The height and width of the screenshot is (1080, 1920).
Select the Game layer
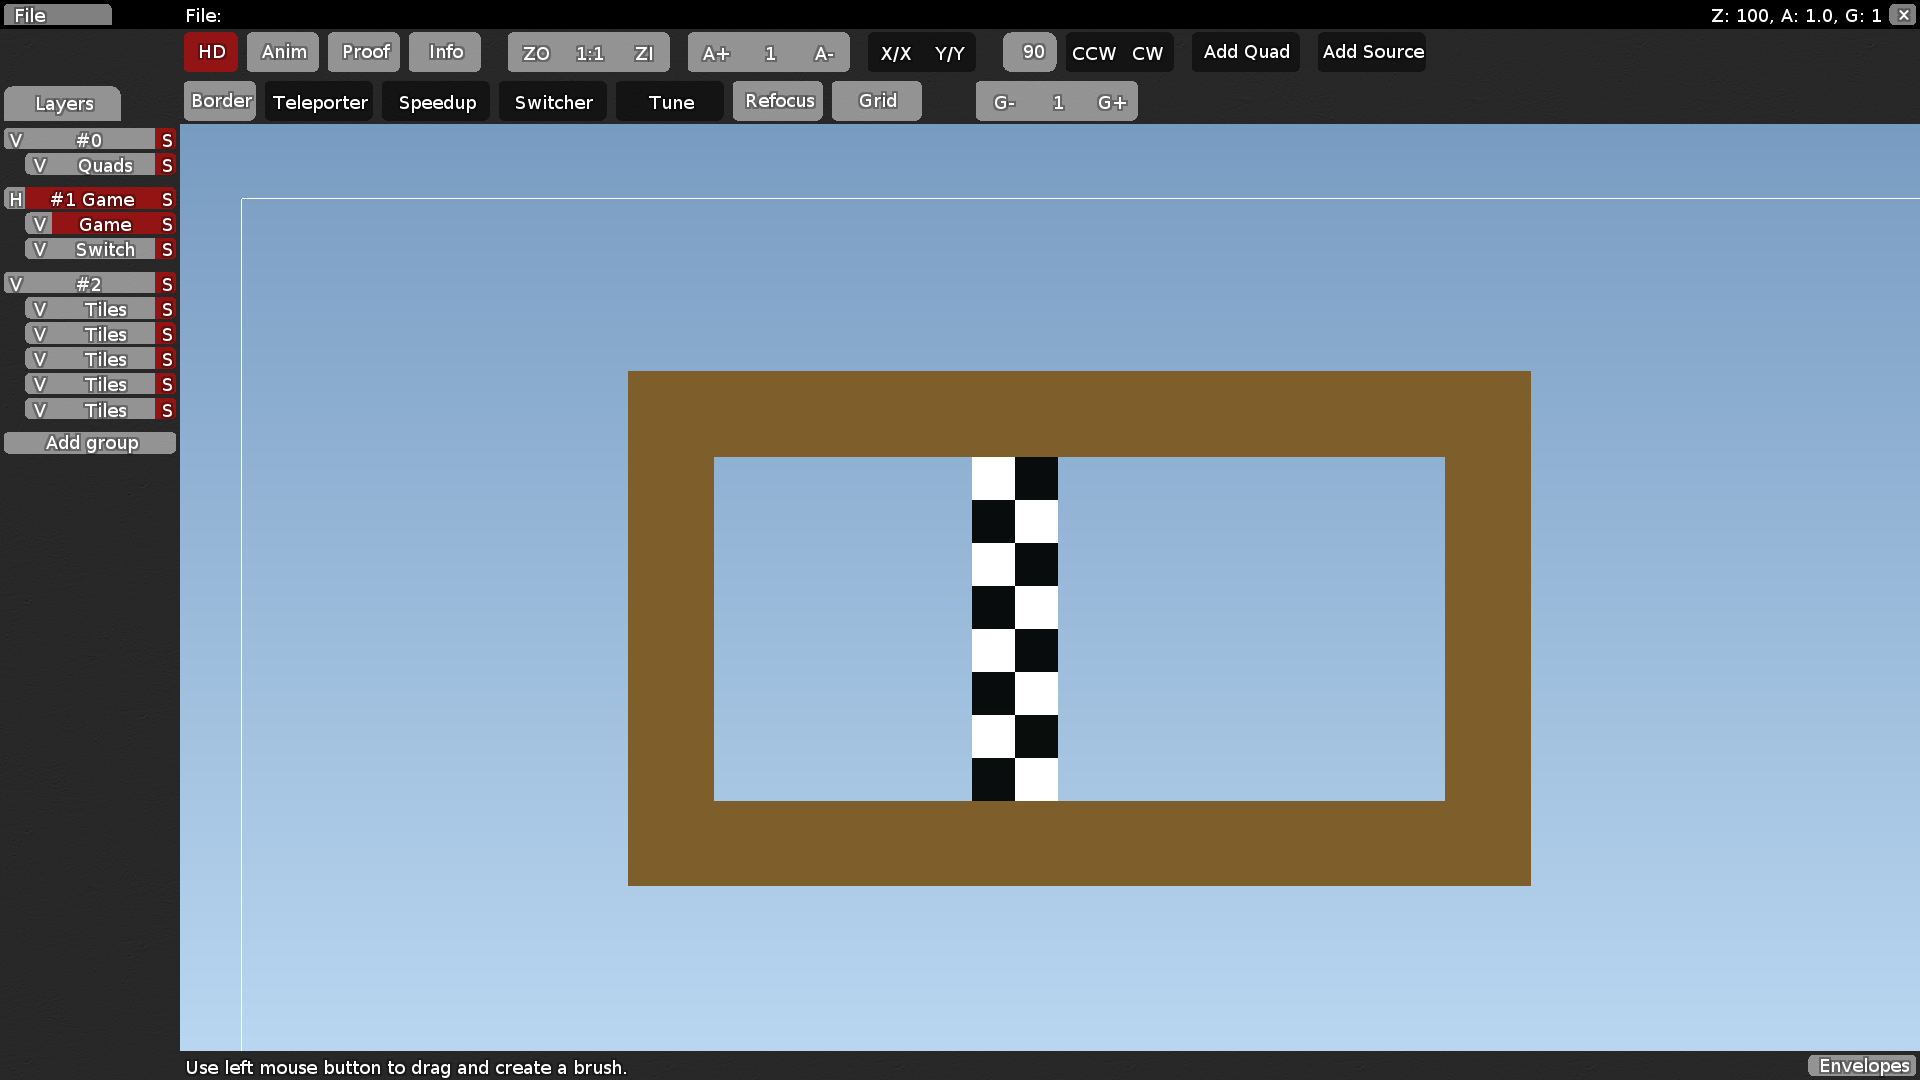(106, 224)
